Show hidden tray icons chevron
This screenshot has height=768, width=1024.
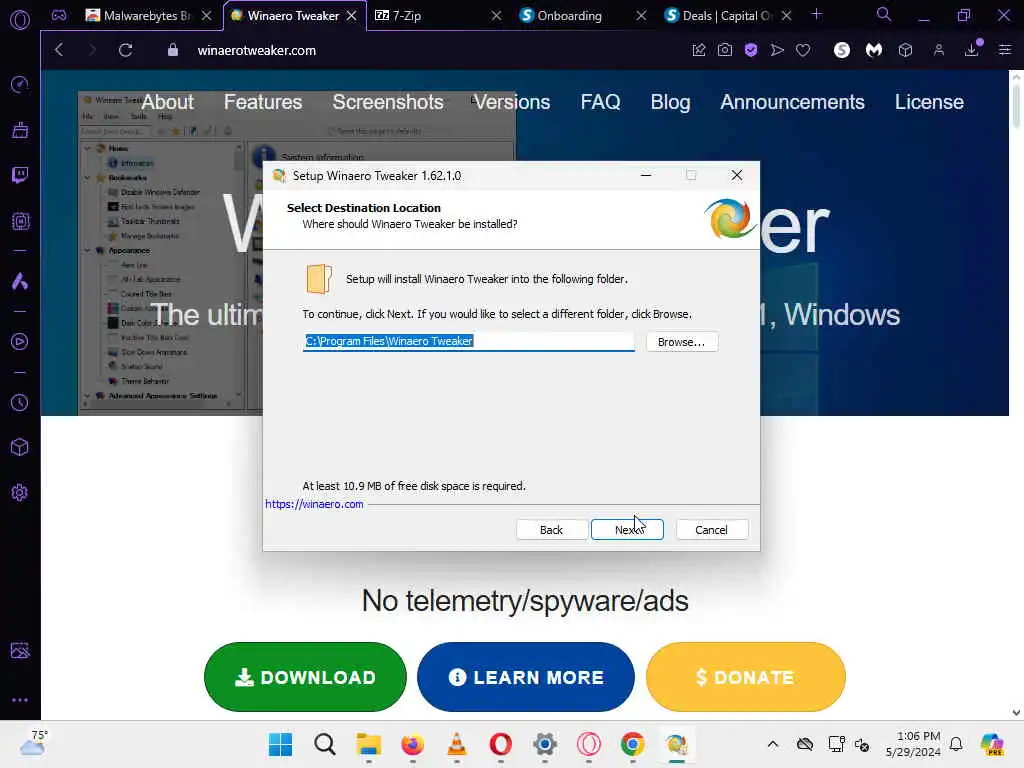click(773, 744)
